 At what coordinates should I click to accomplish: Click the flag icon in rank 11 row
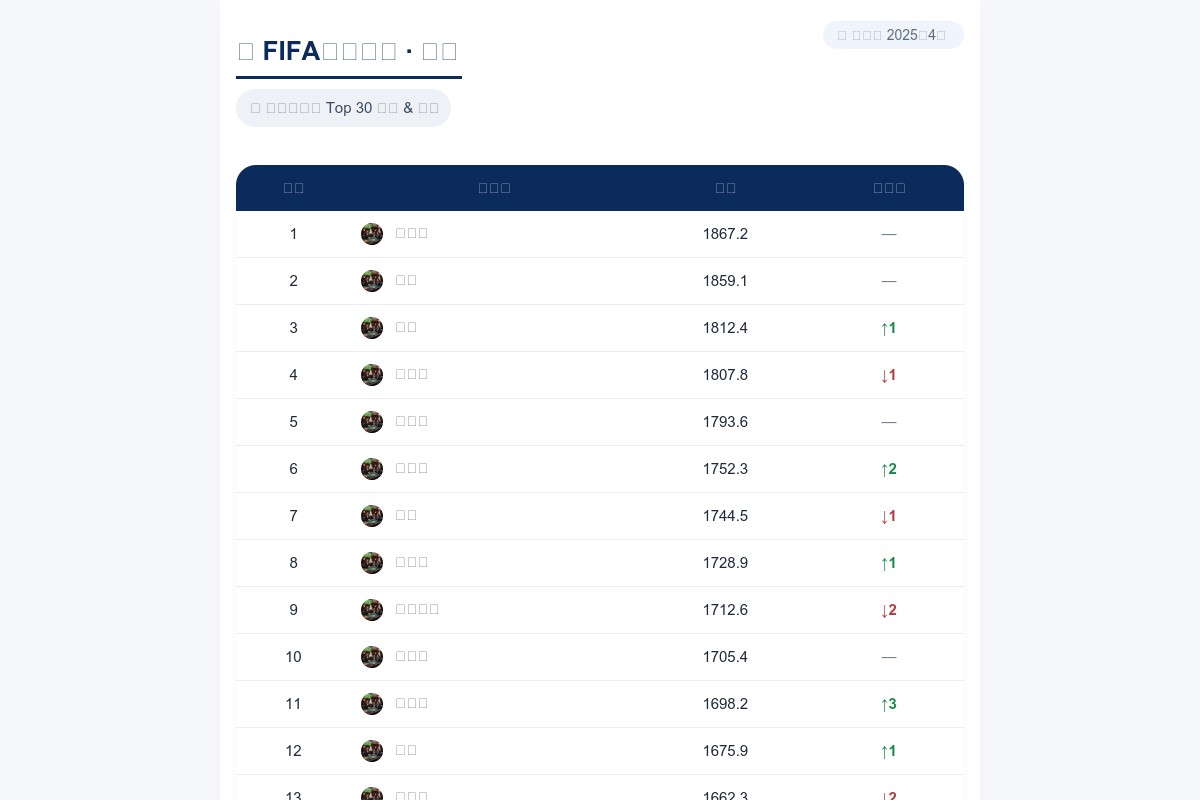(x=372, y=704)
